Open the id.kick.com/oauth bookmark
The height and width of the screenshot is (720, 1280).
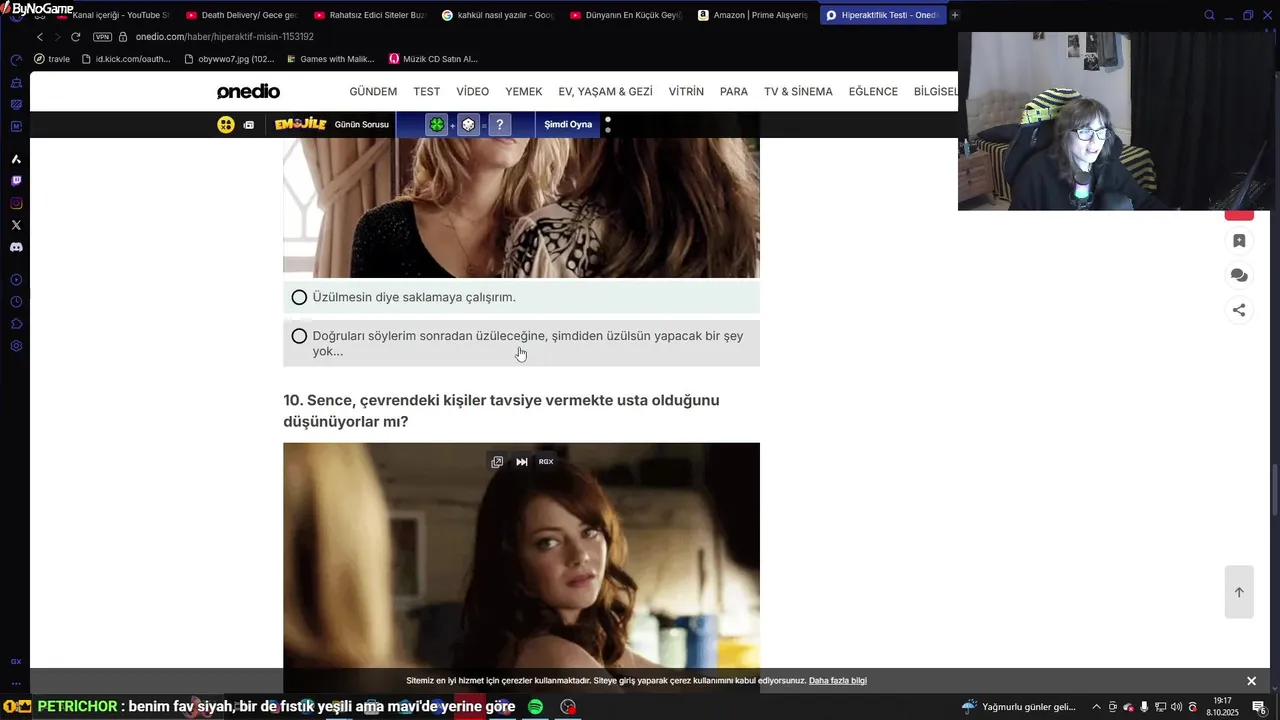(x=126, y=59)
